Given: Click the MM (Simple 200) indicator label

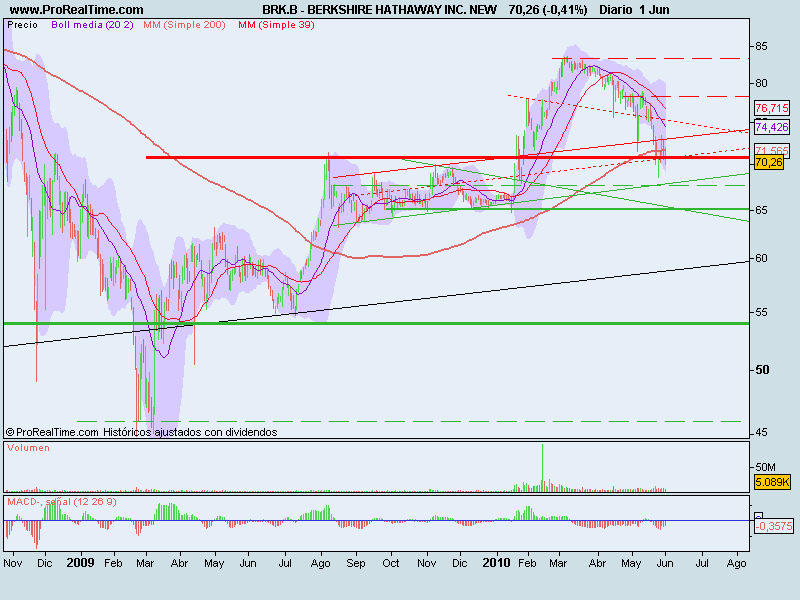Looking at the screenshot, I should click(184, 24).
